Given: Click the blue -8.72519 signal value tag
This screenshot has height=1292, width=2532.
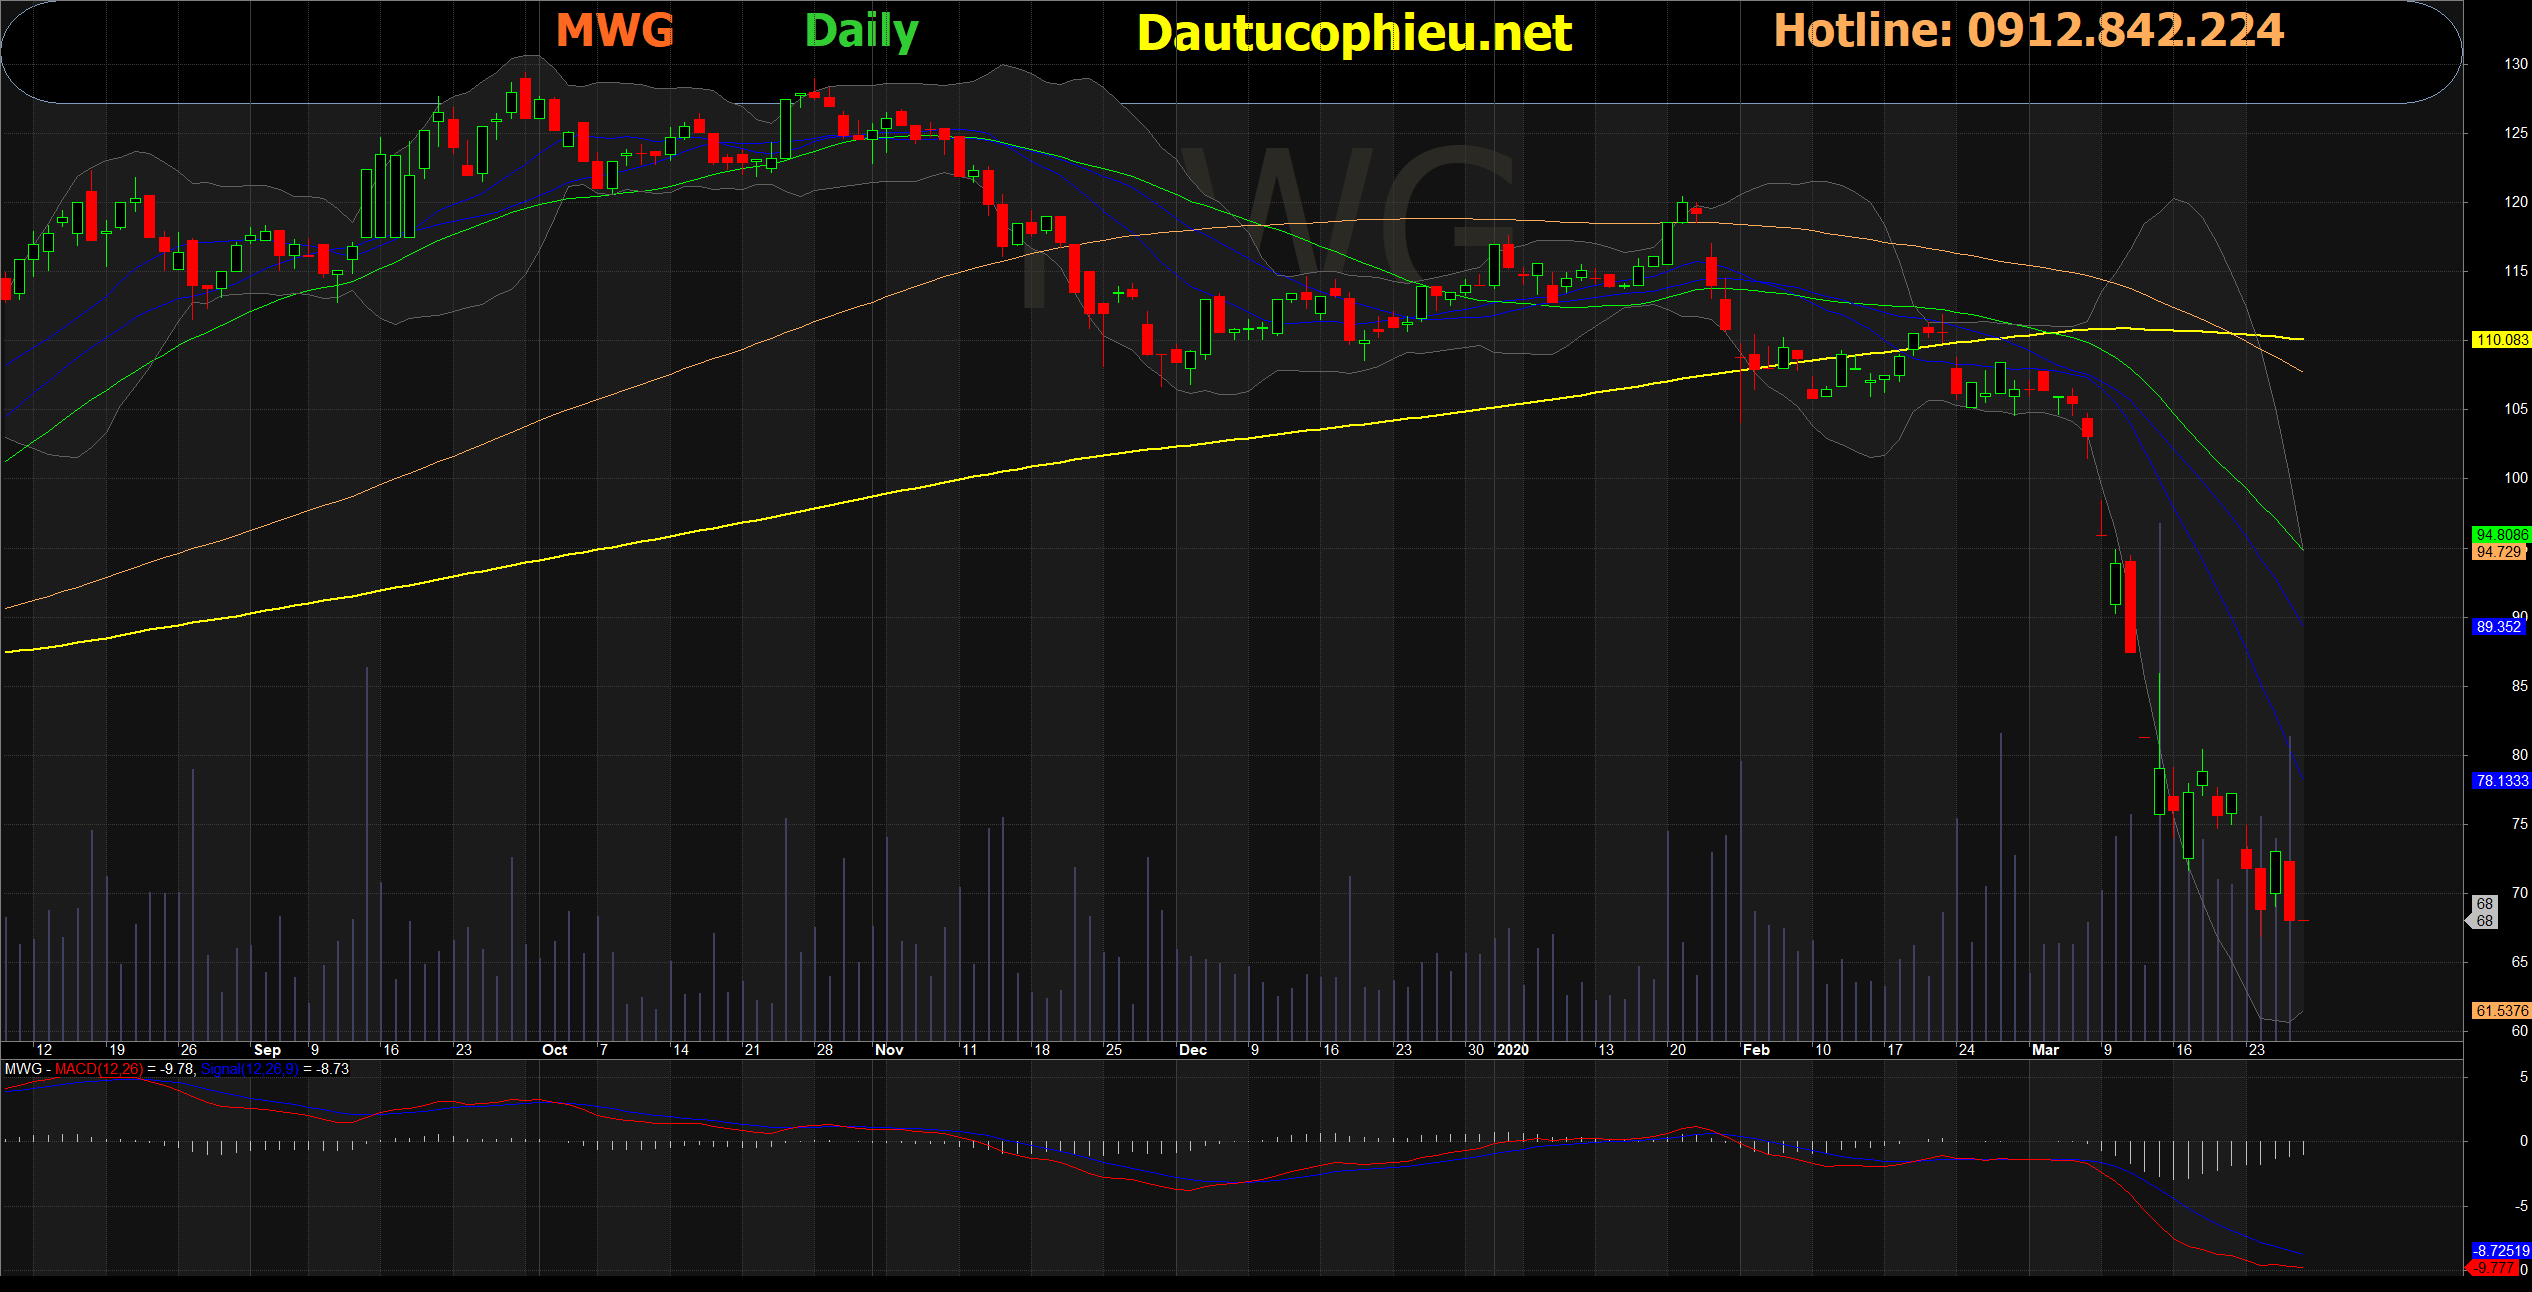Looking at the screenshot, I should (x=2501, y=1250).
